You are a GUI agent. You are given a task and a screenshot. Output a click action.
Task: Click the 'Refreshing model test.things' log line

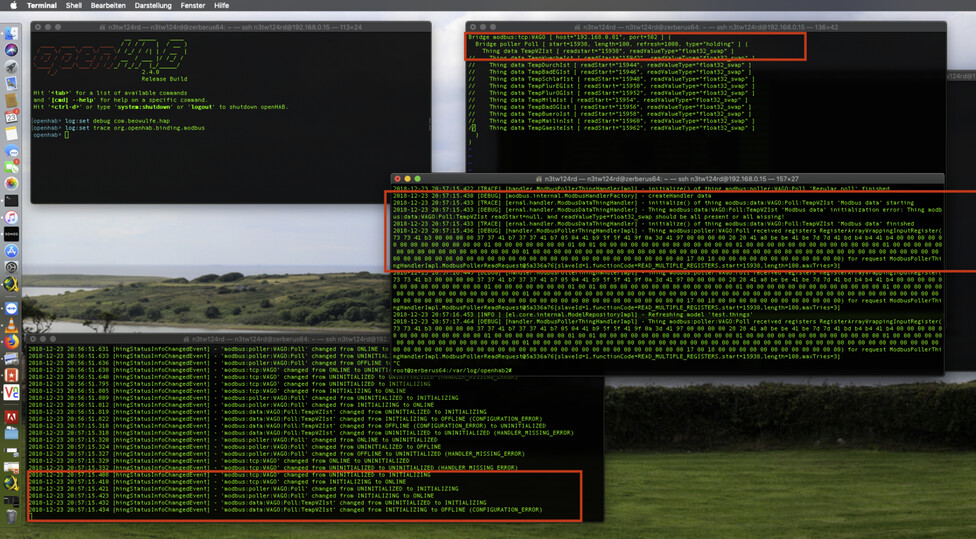571,314
